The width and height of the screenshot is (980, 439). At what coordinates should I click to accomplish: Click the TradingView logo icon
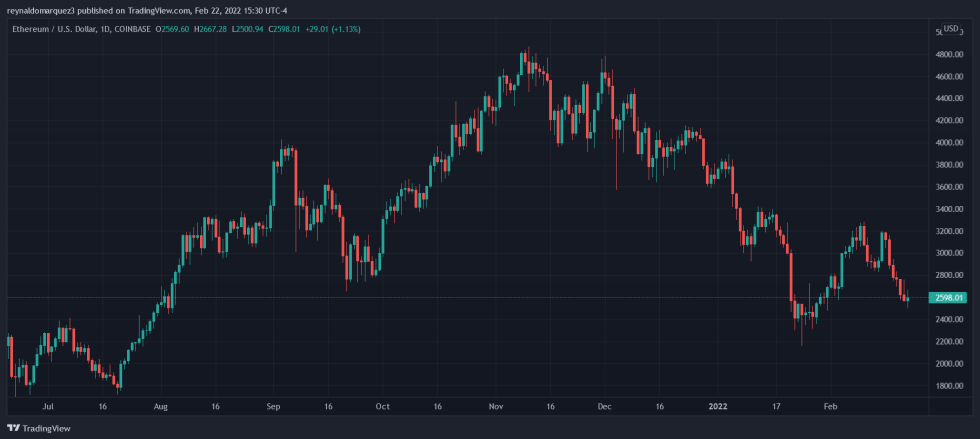(12, 429)
